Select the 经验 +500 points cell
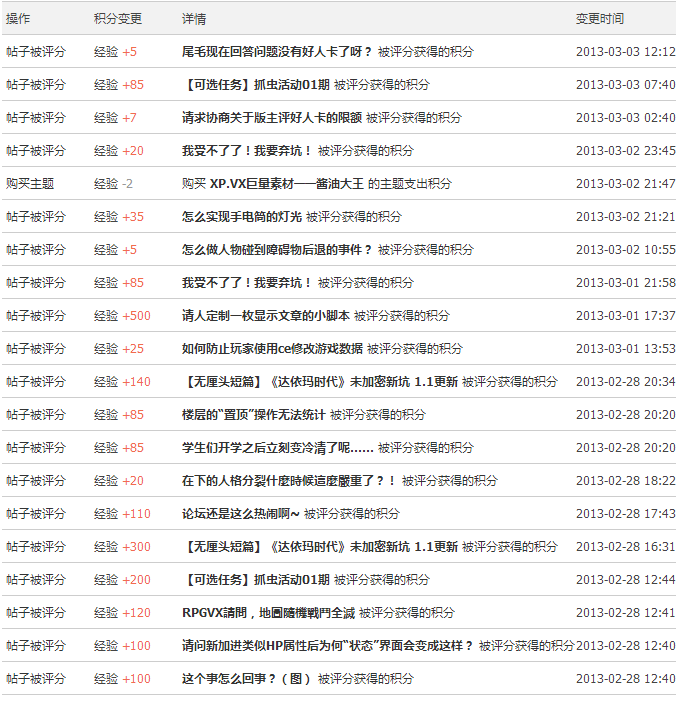The image size is (676, 701). pos(122,316)
